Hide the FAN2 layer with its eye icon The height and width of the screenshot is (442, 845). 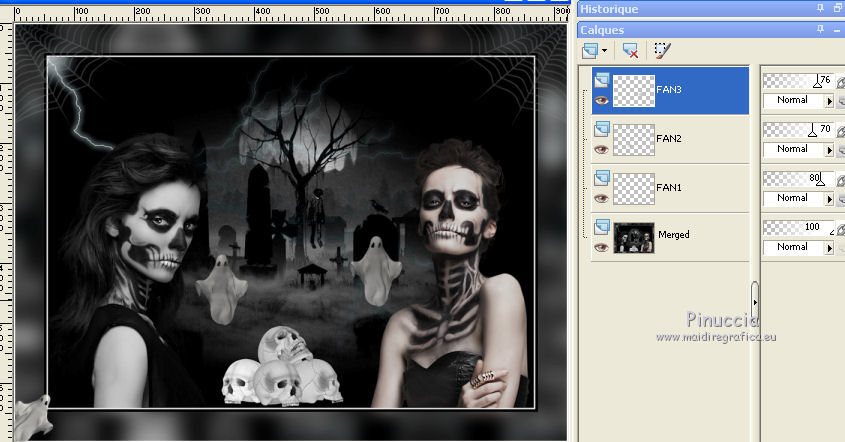coord(601,150)
